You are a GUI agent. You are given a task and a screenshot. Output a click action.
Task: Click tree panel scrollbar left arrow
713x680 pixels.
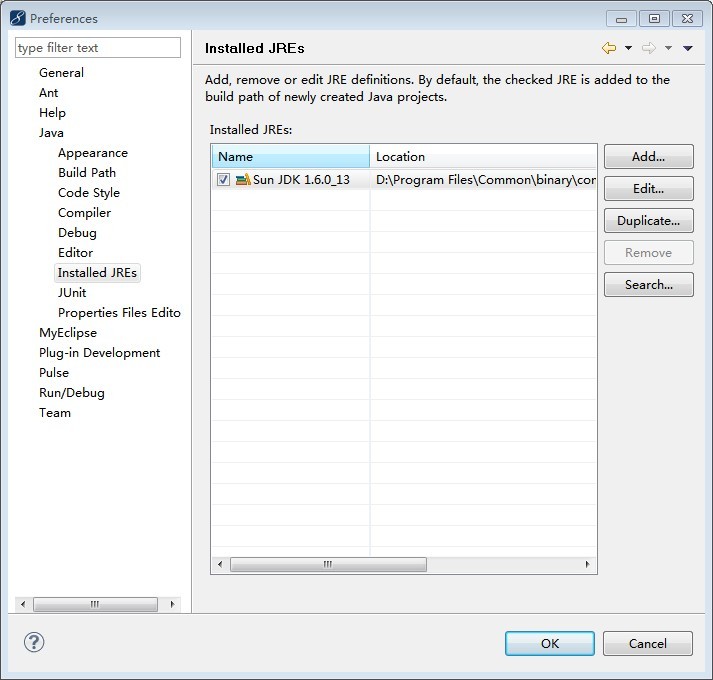tap(23, 604)
